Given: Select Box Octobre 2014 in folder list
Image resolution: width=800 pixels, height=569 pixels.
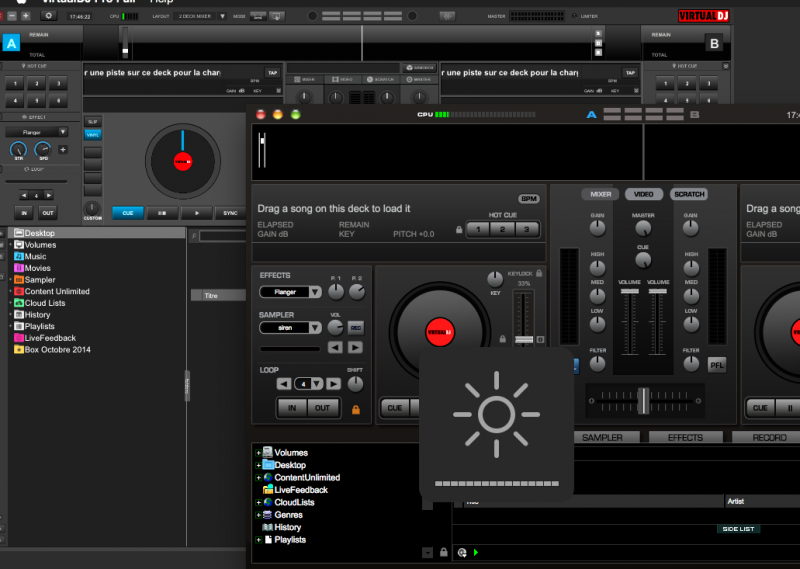Looking at the screenshot, I should coord(57,350).
